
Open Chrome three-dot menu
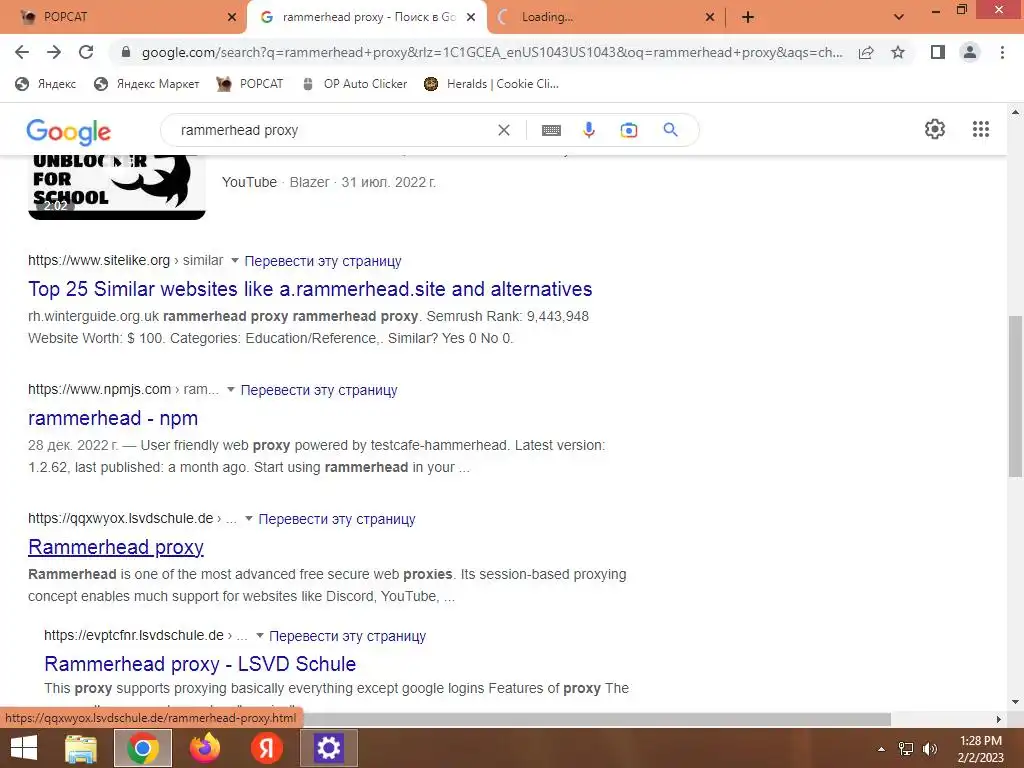coord(1002,52)
